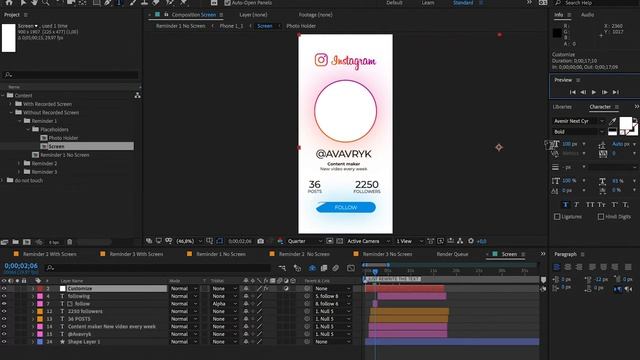Open the Bold font style dropdown
The height and width of the screenshot is (360, 640).
pyautogui.click(x=578, y=132)
